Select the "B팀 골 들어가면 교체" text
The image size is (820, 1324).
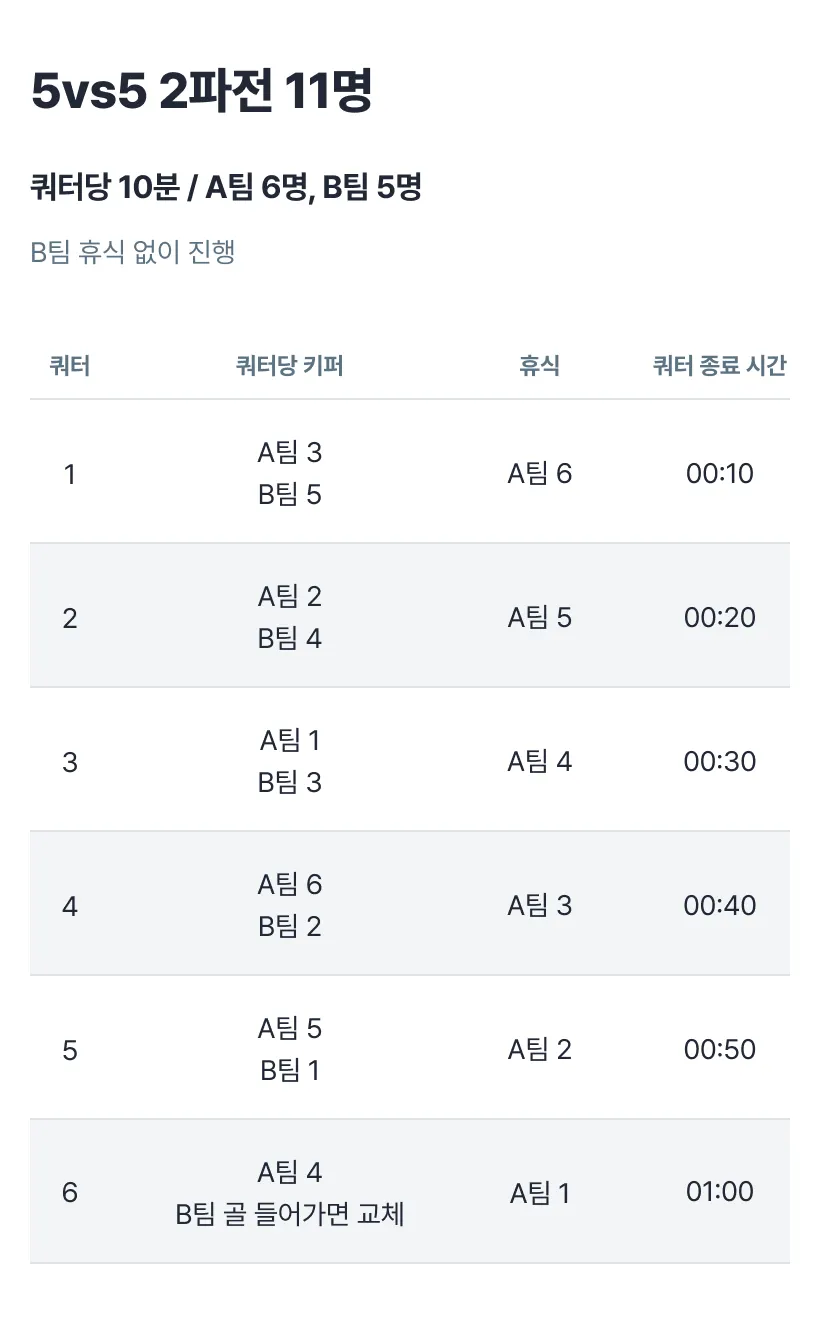pyautogui.click(x=290, y=1214)
